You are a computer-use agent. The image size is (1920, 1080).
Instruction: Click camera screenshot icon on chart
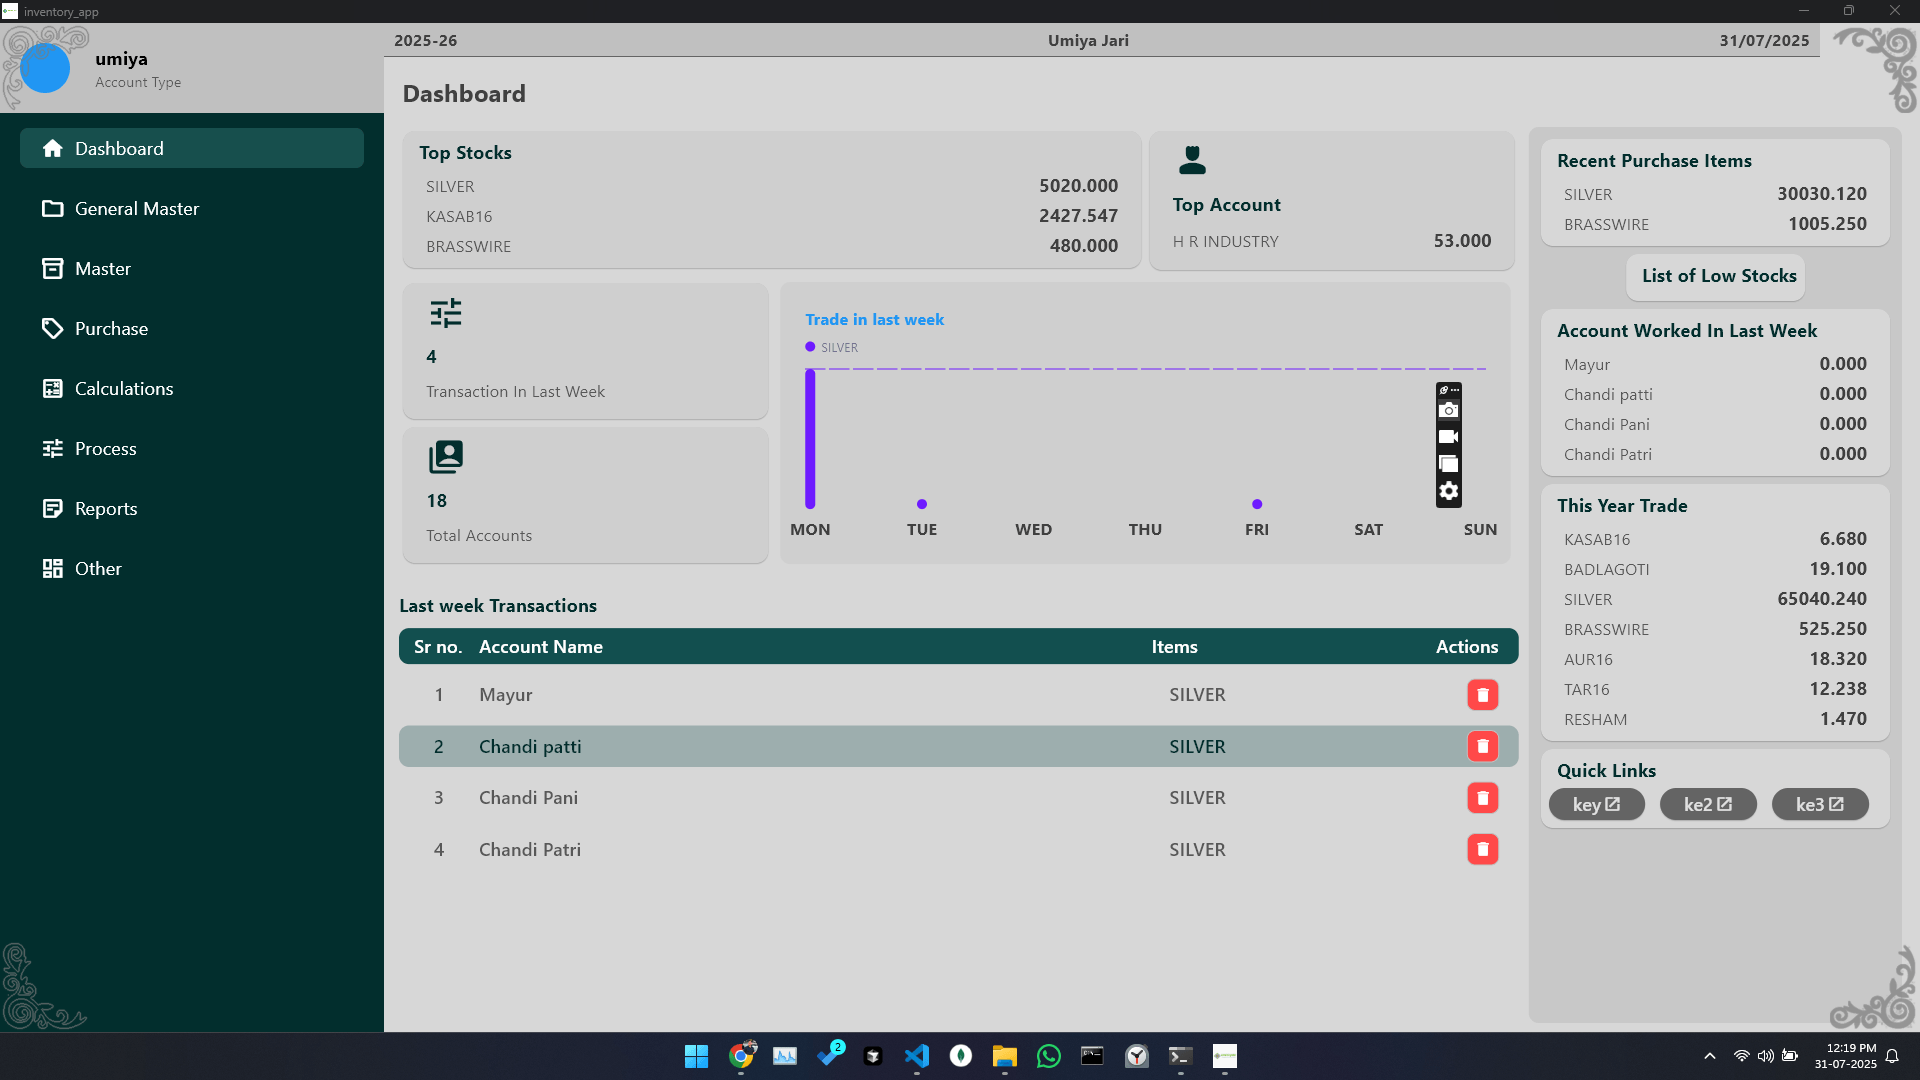pos(1448,411)
